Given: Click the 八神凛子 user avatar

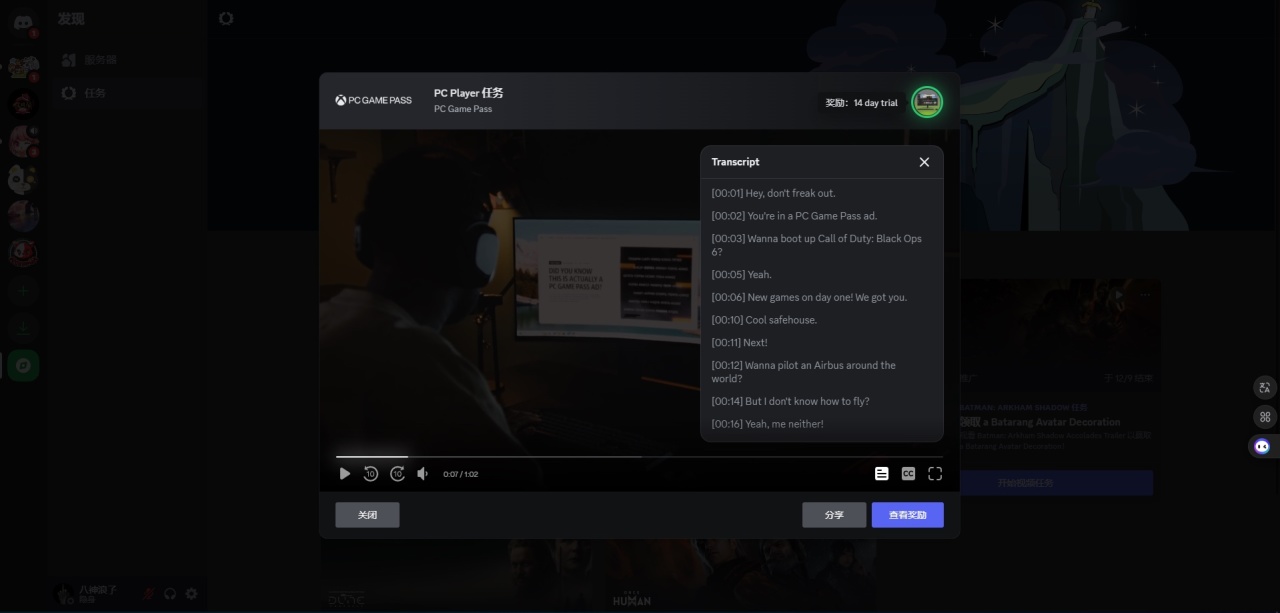Looking at the screenshot, I should pyautogui.click(x=65, y=593).
